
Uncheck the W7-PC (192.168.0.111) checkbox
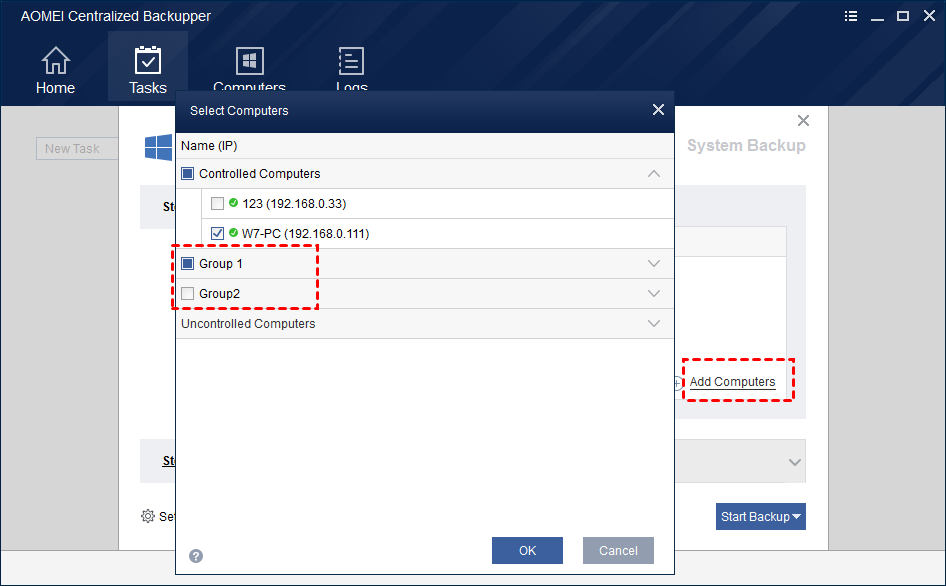pos(217,234)
